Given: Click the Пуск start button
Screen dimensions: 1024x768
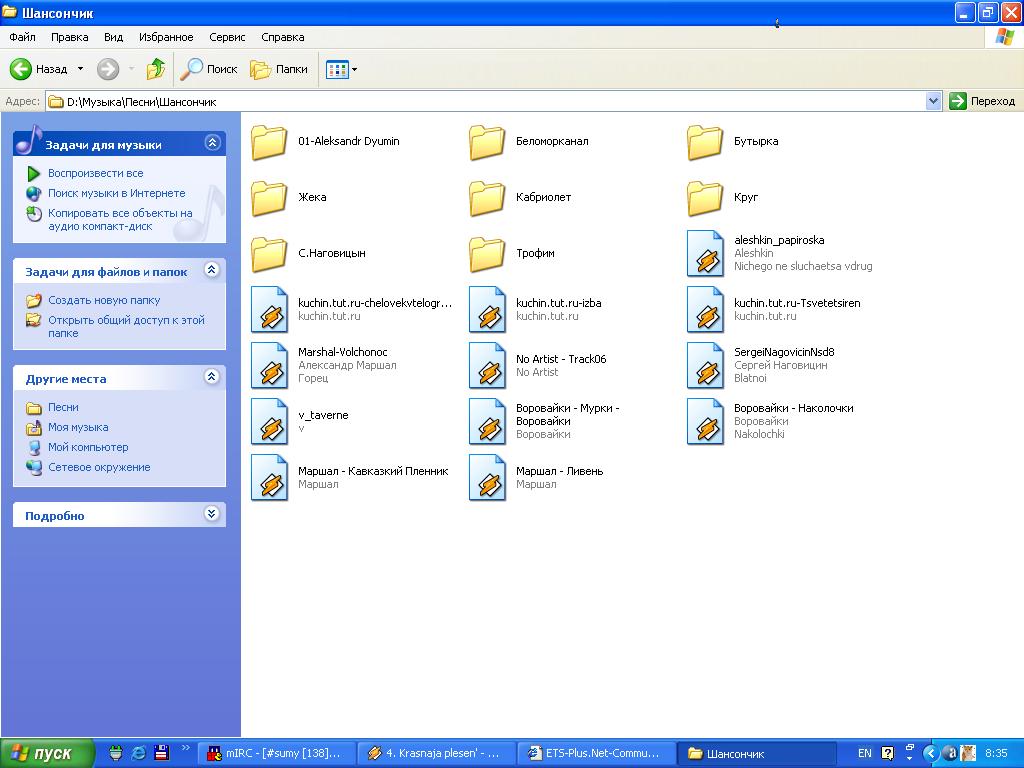Looking at the screenshot, I should click(47, 753).
